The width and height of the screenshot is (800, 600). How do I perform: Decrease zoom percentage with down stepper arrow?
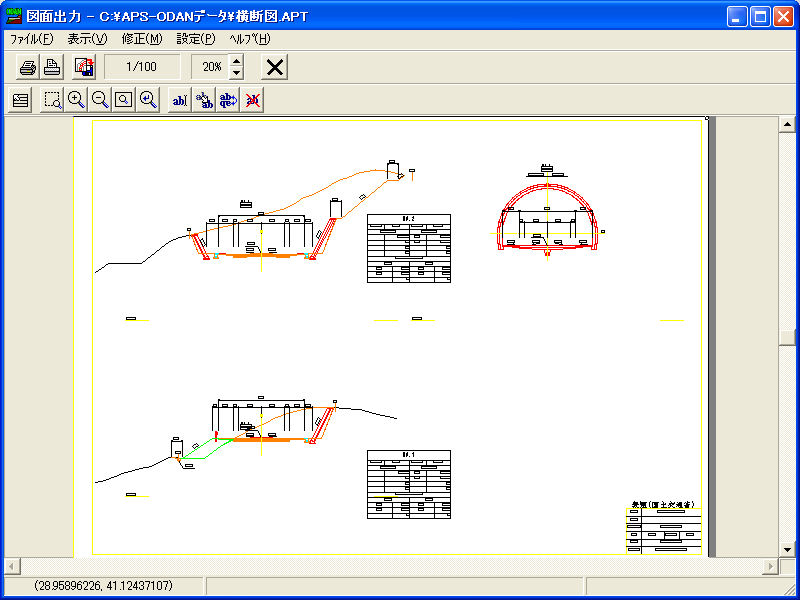click(x=237, y=73)
